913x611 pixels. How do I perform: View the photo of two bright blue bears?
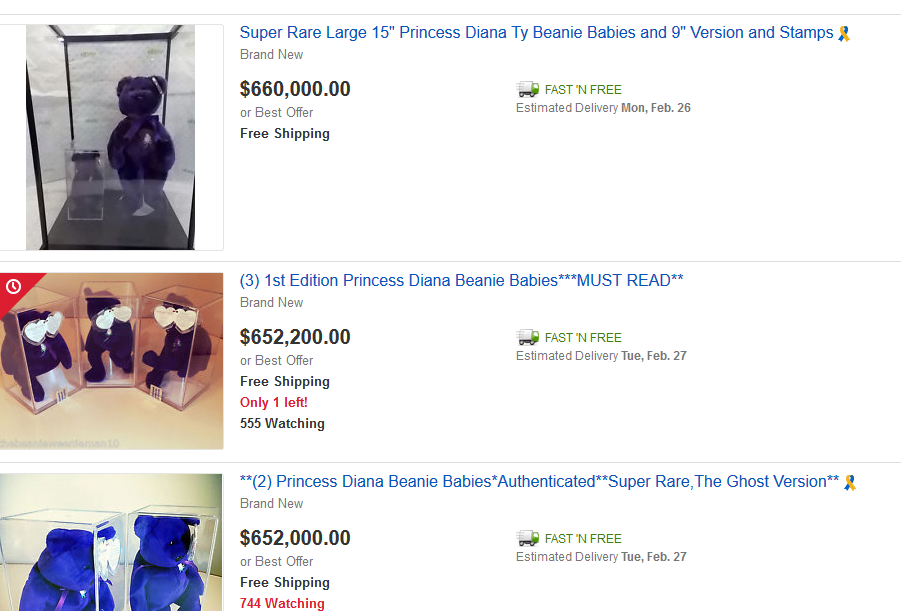pos(111,542)
